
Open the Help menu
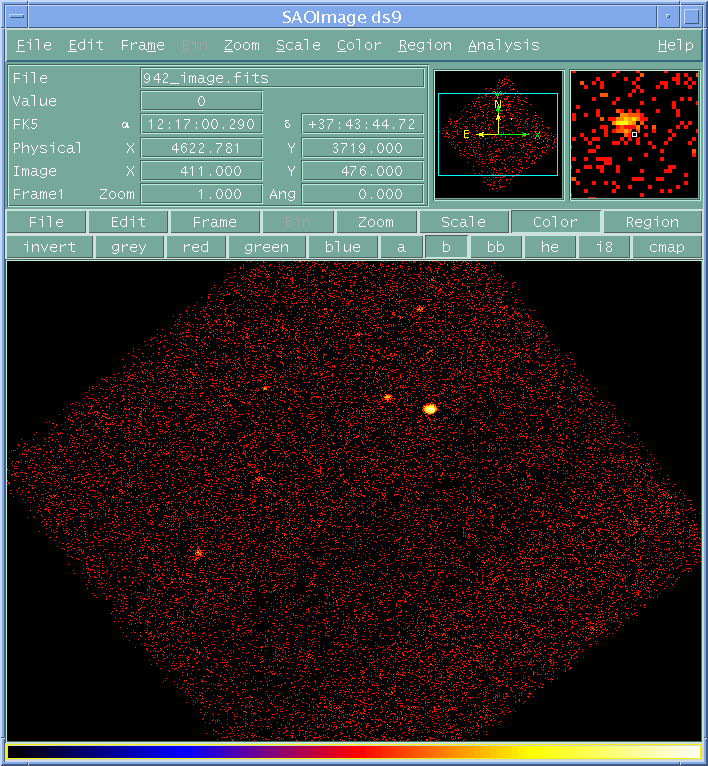coord(675,45)
